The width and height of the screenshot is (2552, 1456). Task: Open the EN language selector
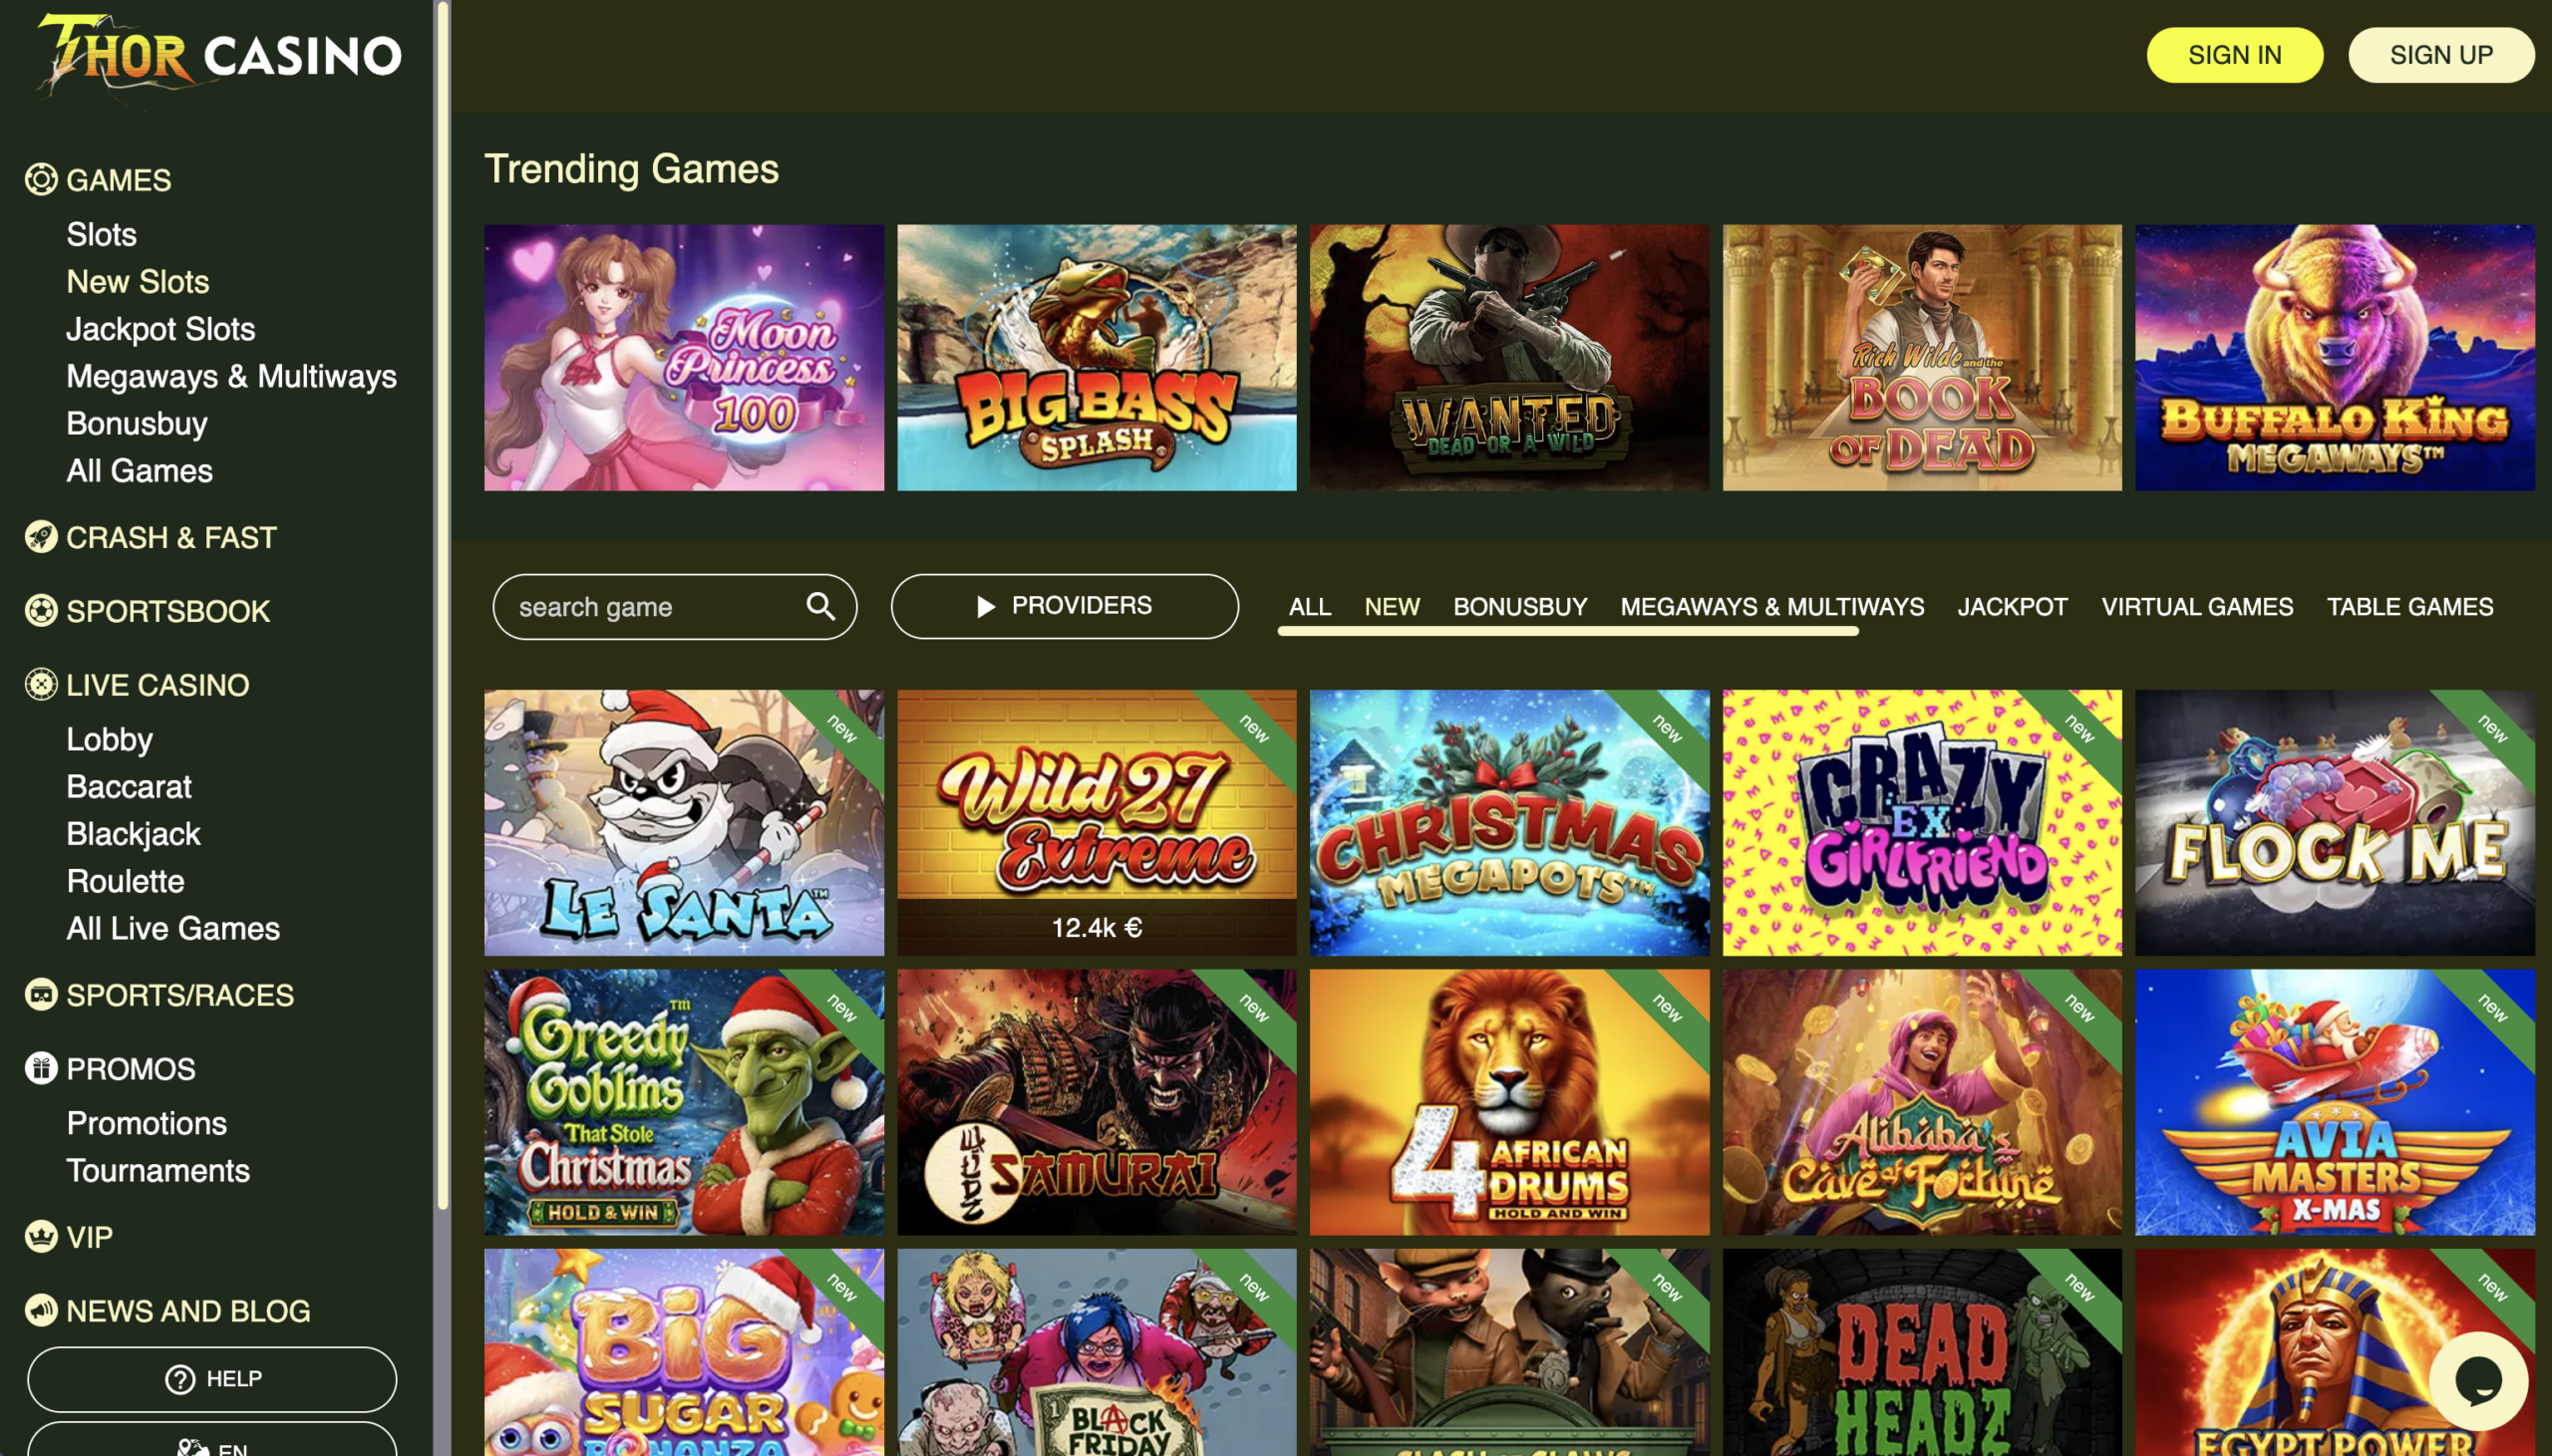(212, 1440)
